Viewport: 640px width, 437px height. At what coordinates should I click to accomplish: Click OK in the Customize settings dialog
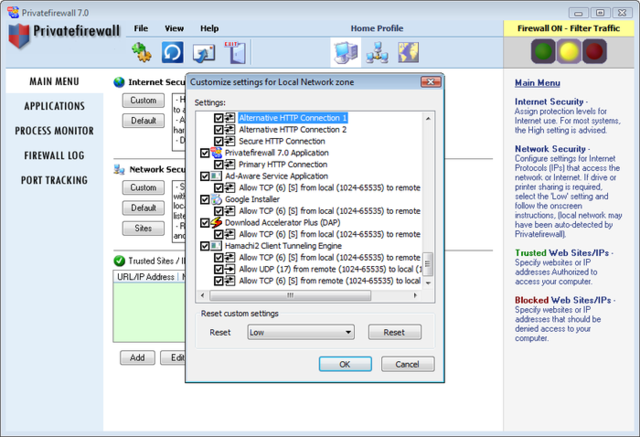[x=345, y=364]
